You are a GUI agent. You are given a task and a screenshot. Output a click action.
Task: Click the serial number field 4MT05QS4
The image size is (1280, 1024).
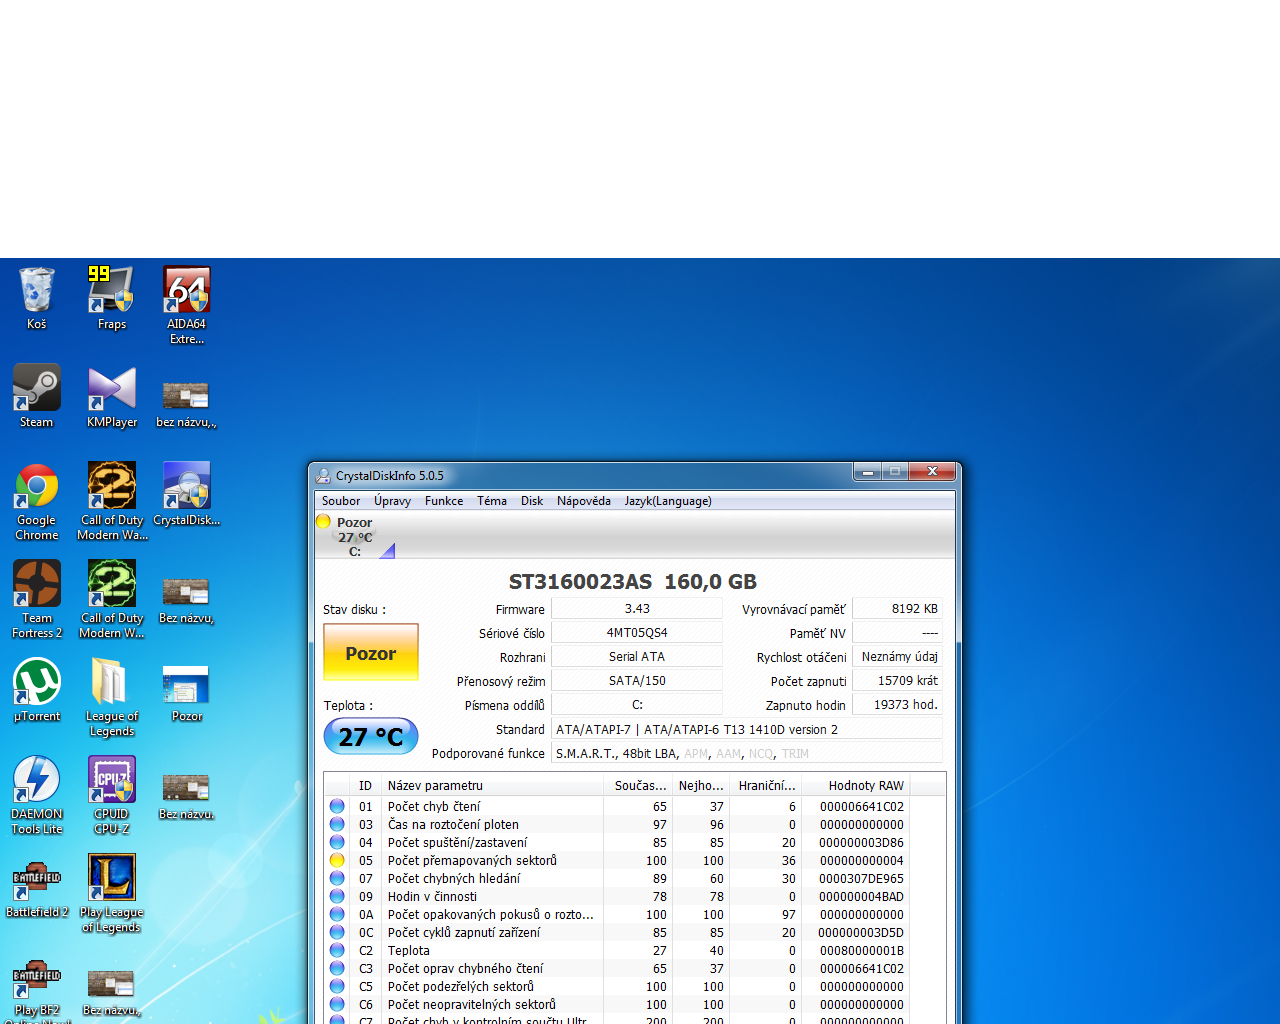[637, 633]
